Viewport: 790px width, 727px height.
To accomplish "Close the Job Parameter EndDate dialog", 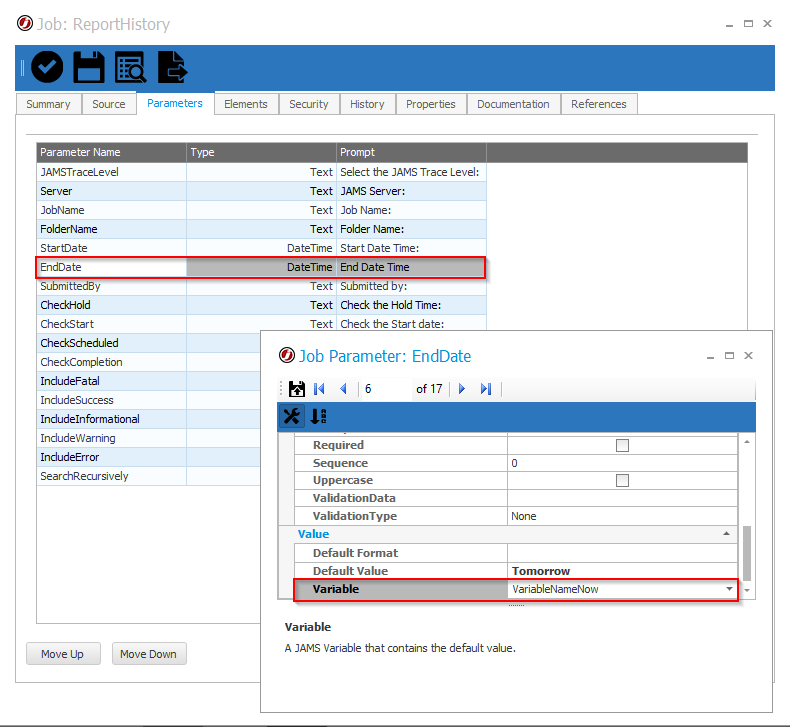I will coord(748,355).
